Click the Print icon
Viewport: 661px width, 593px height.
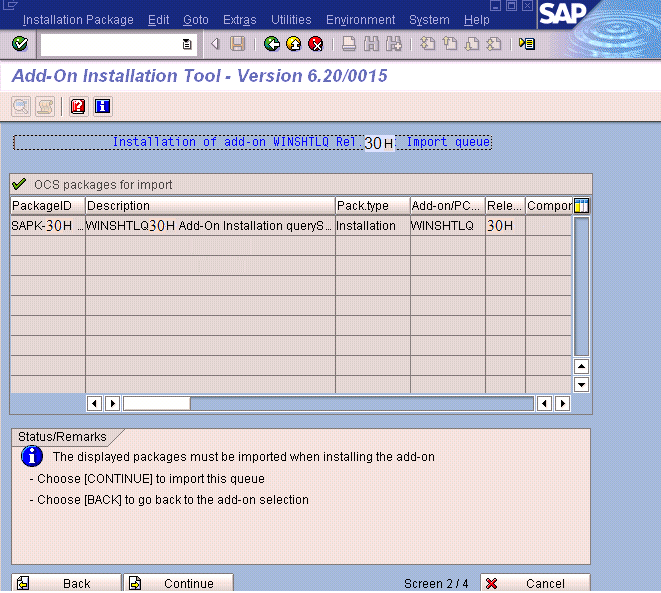point(349,44)
